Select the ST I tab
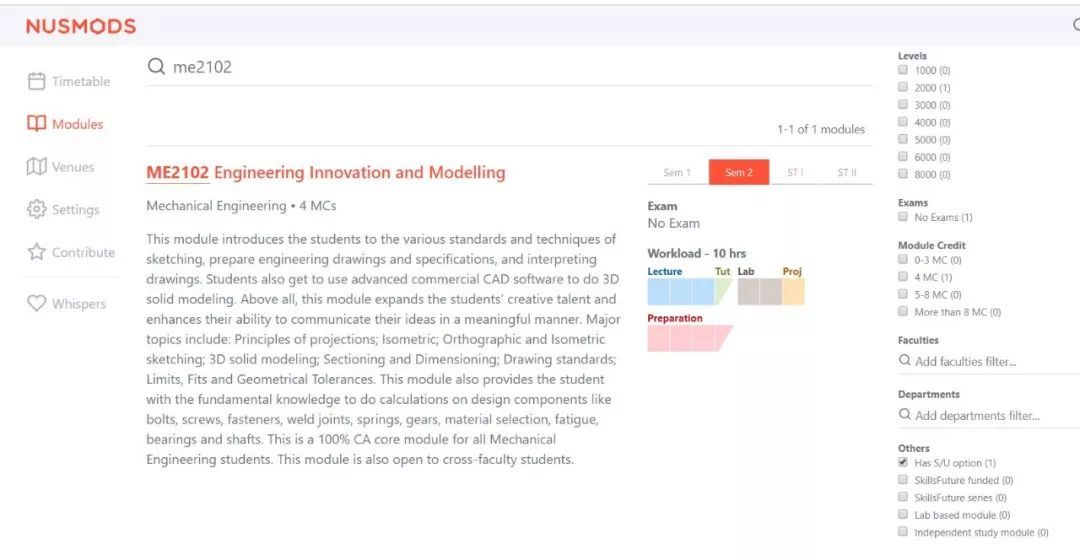The width and height of the screenshot is (1080, 560). pos(795,172)
